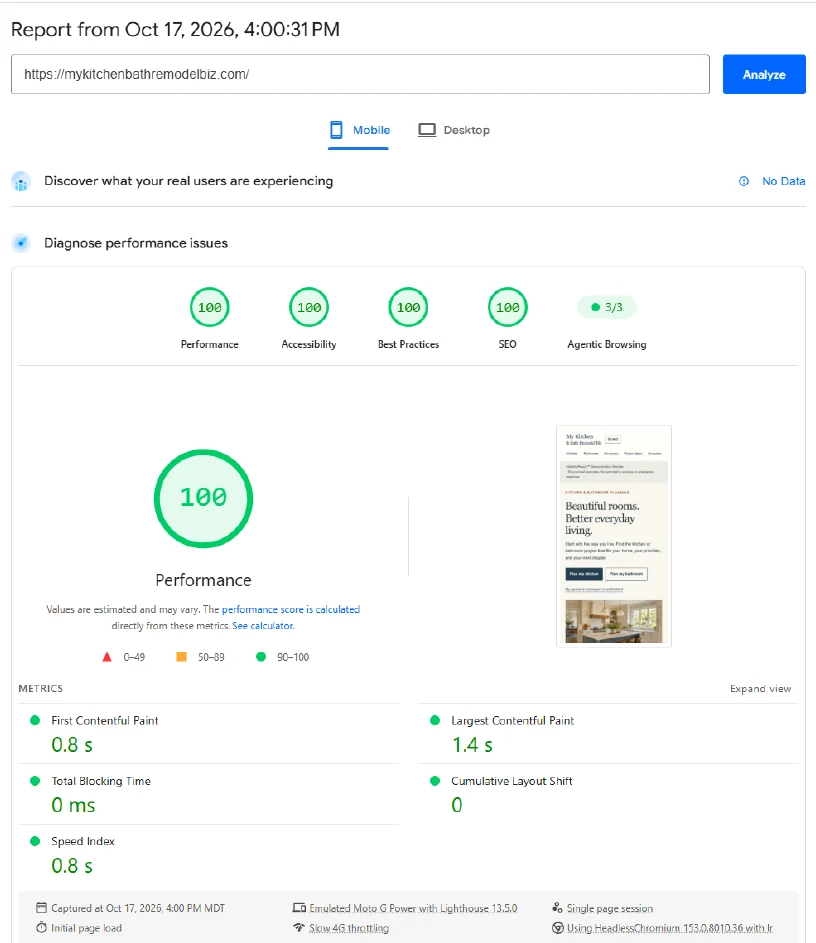Screen dimensions: 816x943
Task: Click the METRICS section heading
Action: [40, 689]
